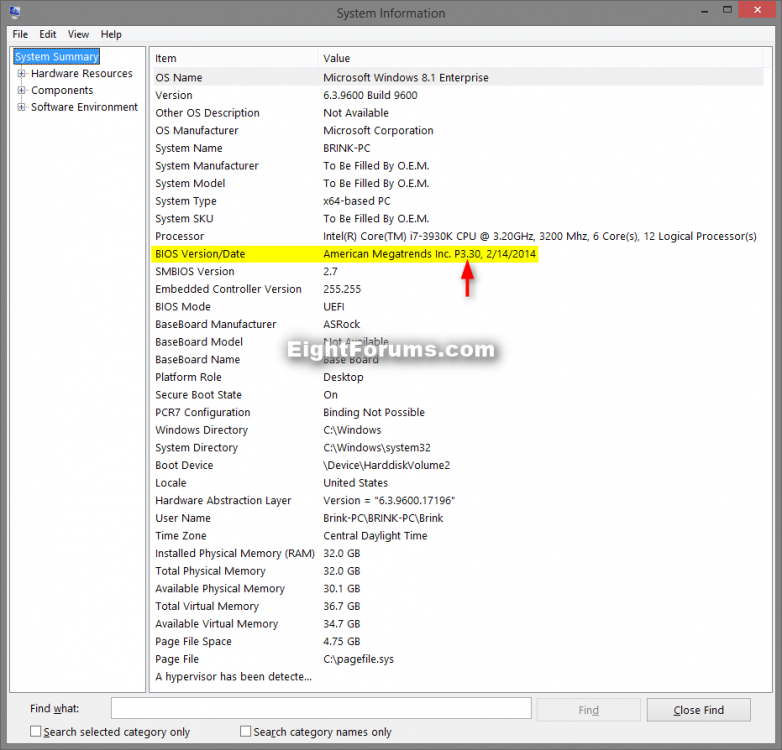Select the Page File Space row
Viewport: 782px width, 750px height.
click(457, 641)
